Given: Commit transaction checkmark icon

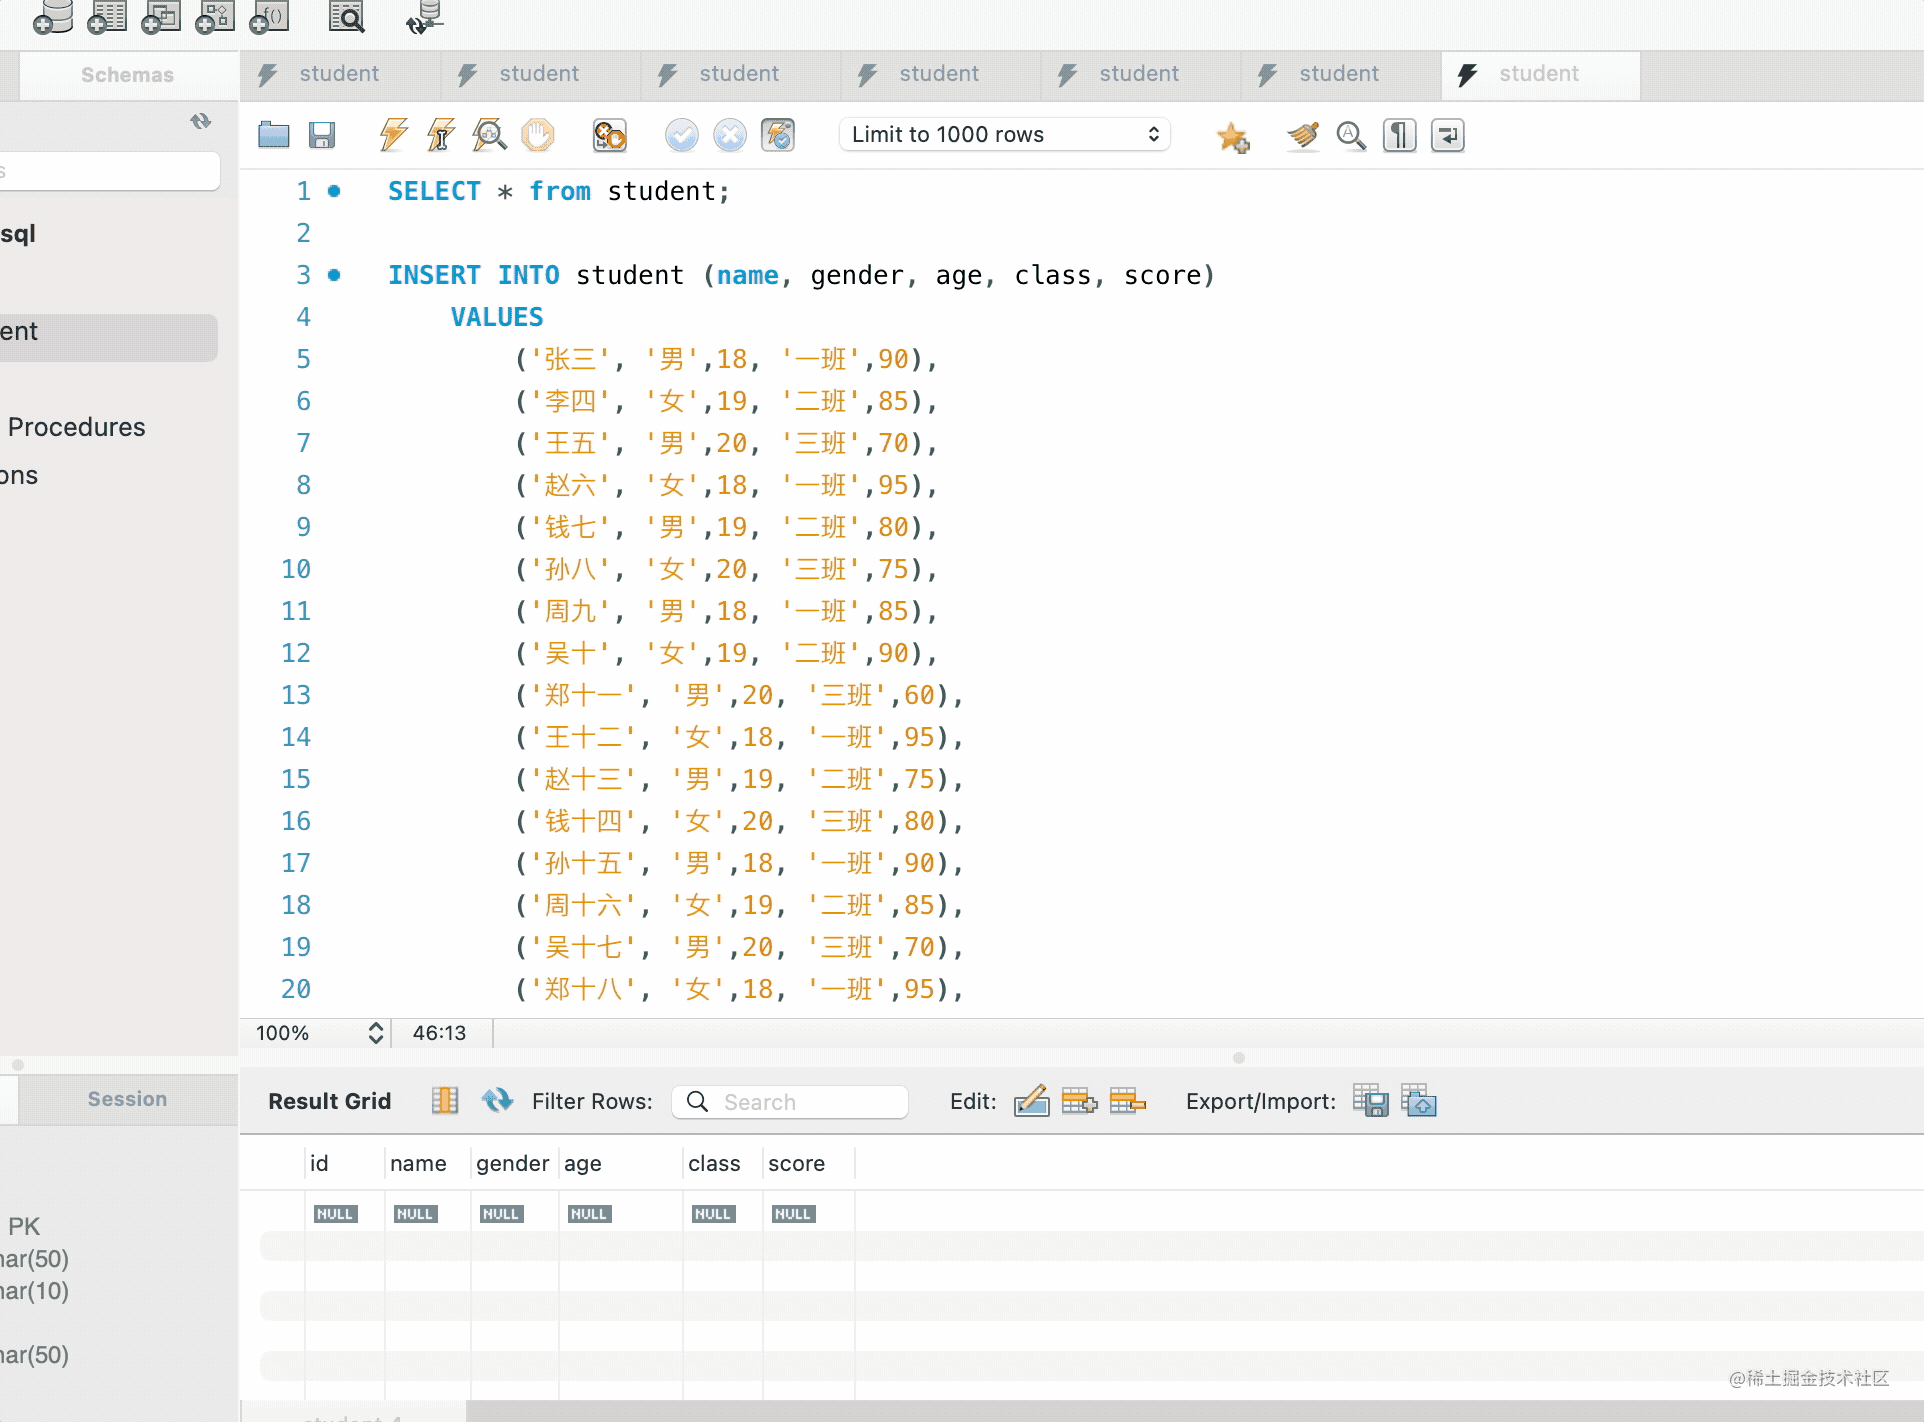Looking at the screenshot, I should pyautogui.click(x=681, y=135).
